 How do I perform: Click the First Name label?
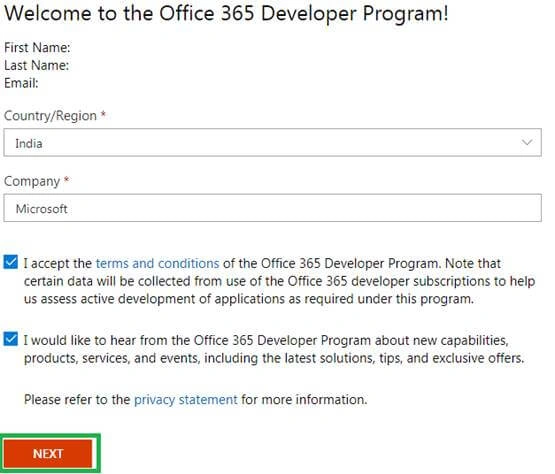click(x=37, y=48)
